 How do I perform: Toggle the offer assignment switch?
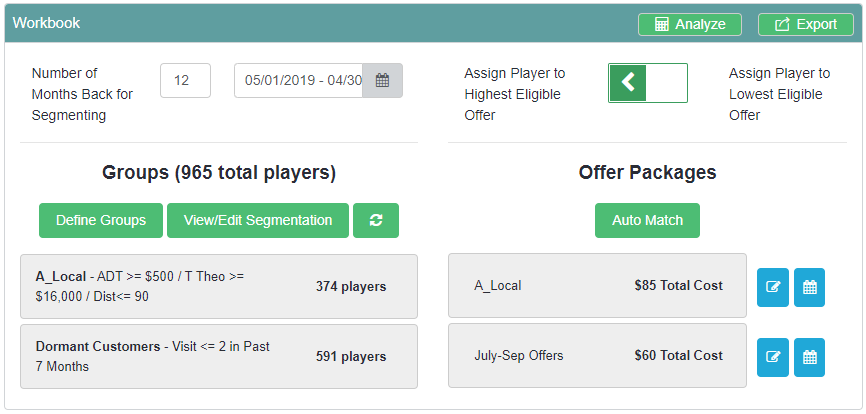pos(647,82)
